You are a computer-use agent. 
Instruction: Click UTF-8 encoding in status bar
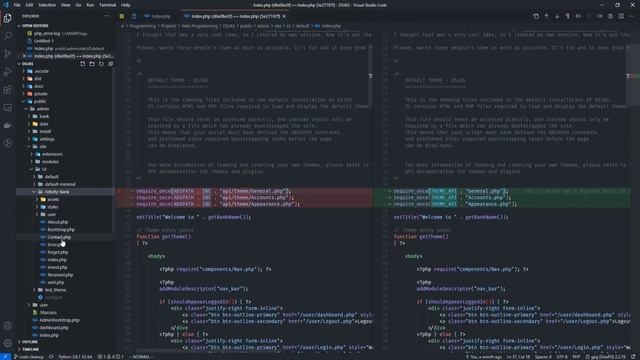[562, 357]
